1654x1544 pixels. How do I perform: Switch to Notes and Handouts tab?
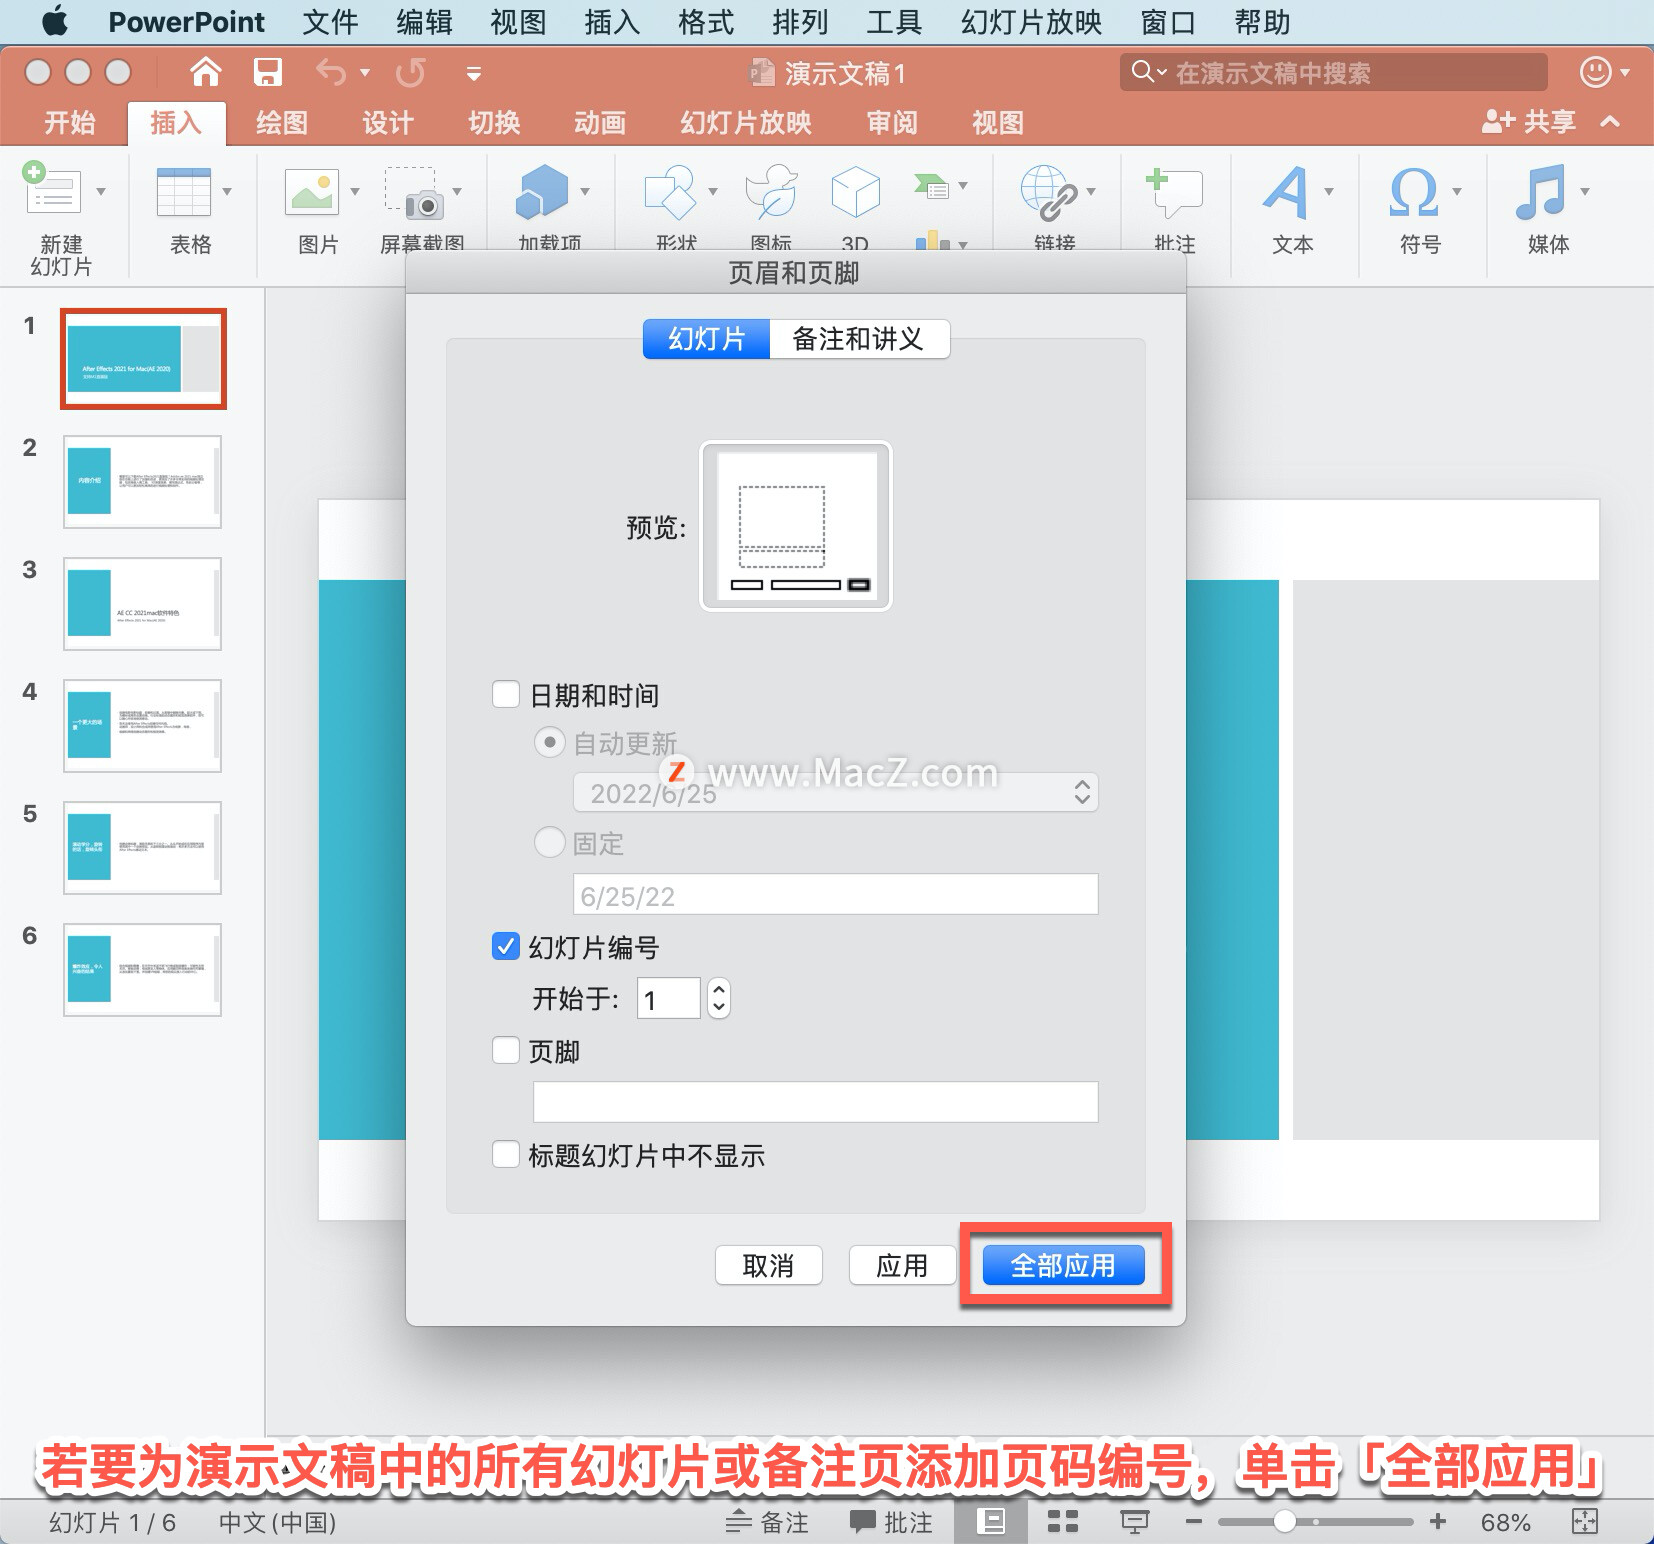coord(859,339)
